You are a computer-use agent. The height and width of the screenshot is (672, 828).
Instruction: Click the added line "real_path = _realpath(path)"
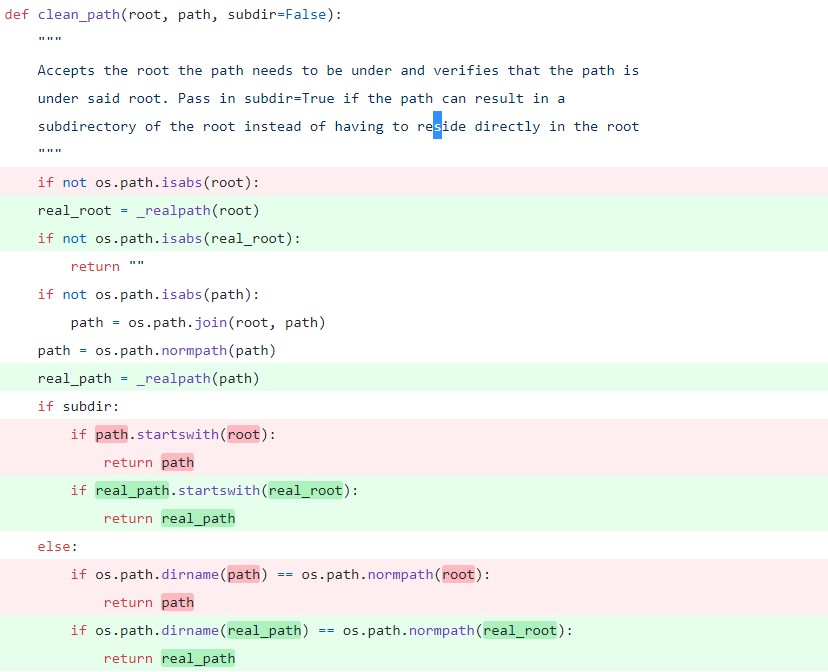[x=148, y=379]
